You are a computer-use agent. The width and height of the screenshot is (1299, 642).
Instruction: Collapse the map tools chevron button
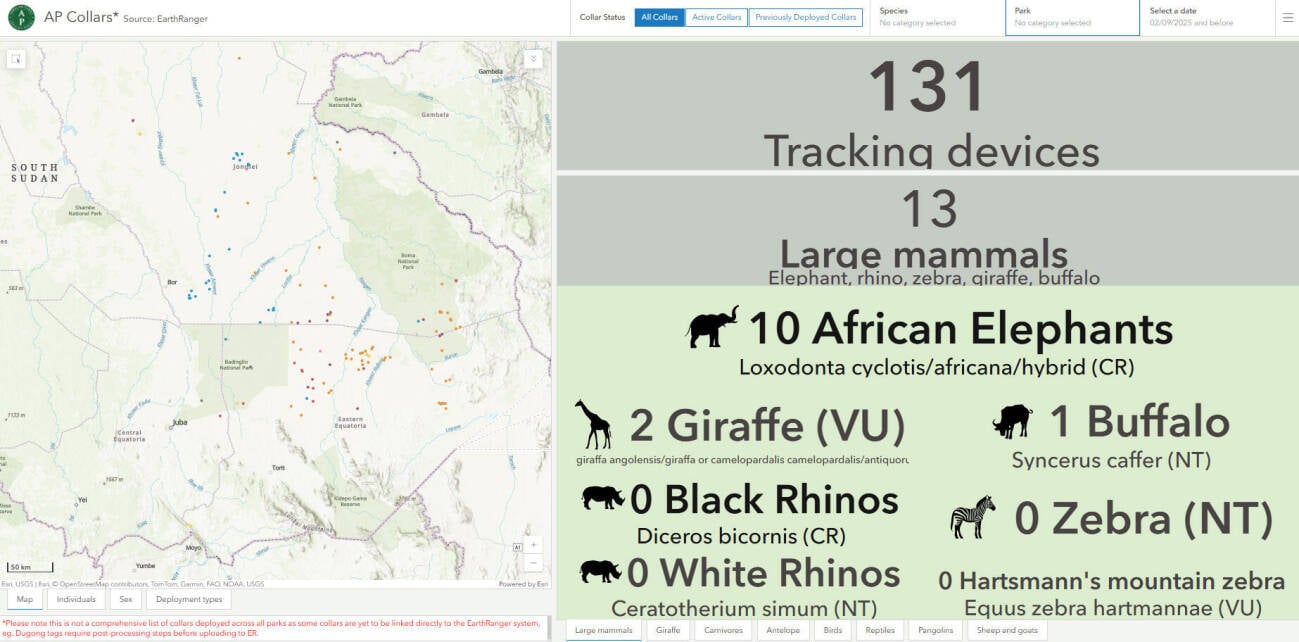534,59
